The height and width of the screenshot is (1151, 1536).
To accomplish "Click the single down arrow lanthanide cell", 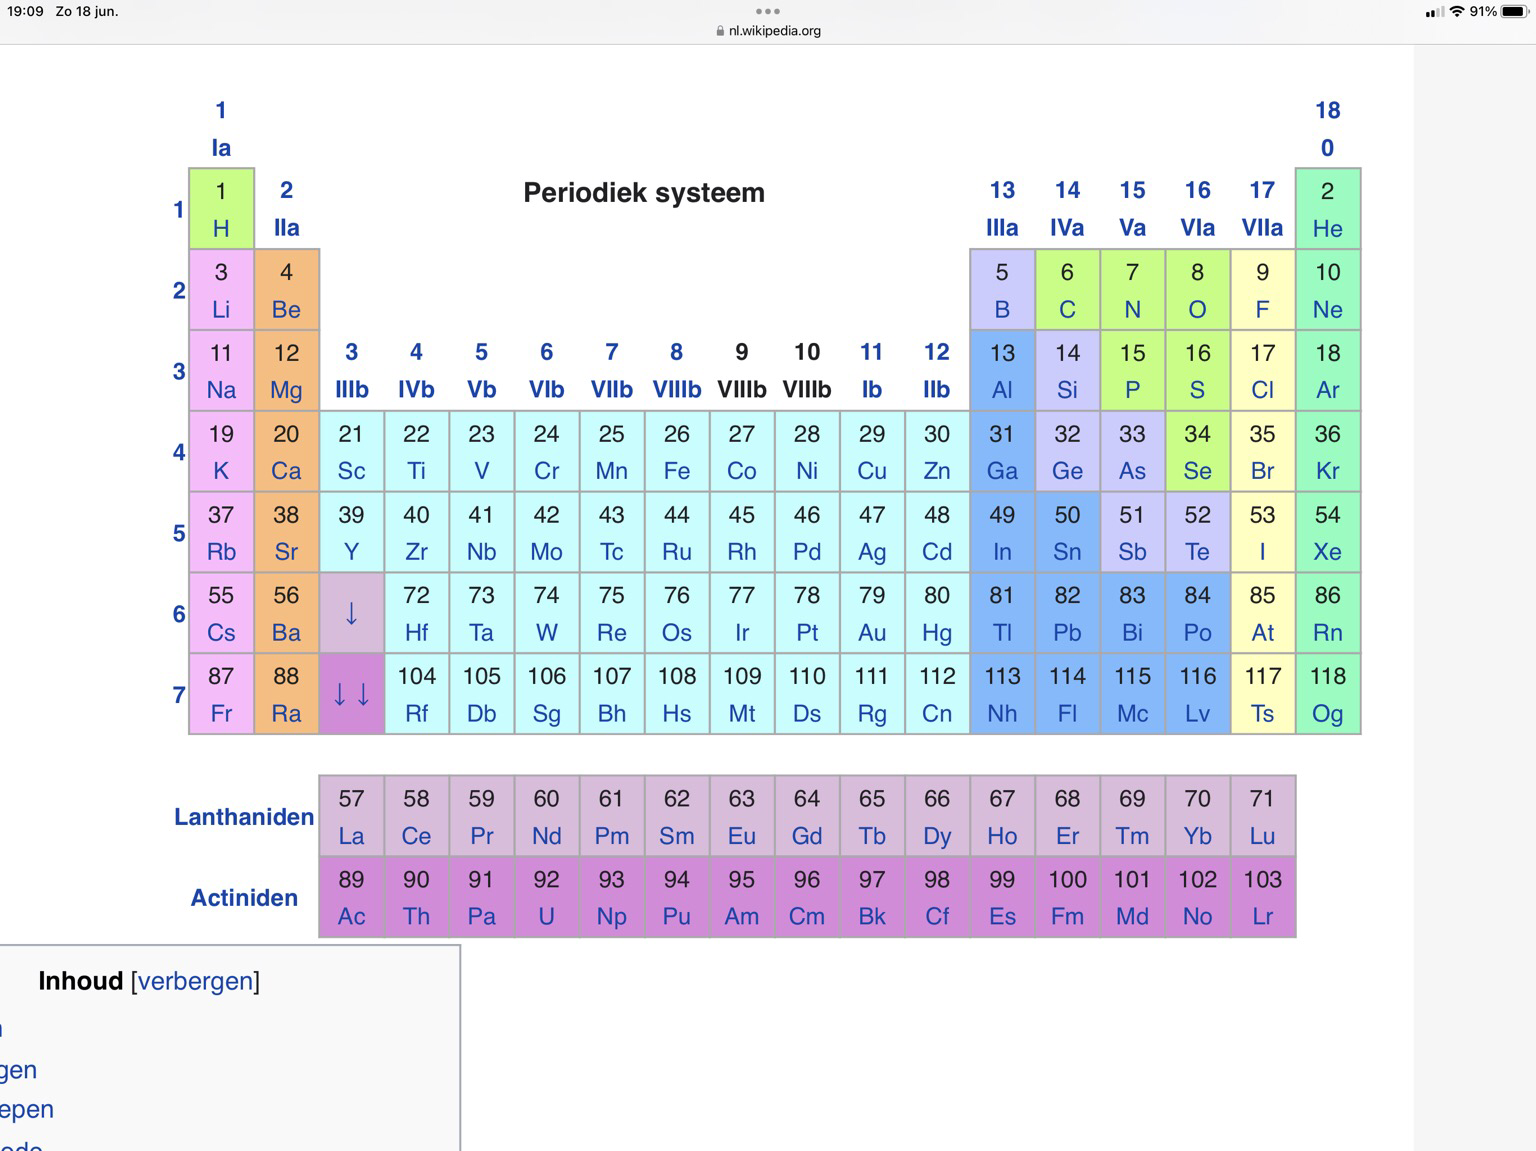I will click(351, 613).
